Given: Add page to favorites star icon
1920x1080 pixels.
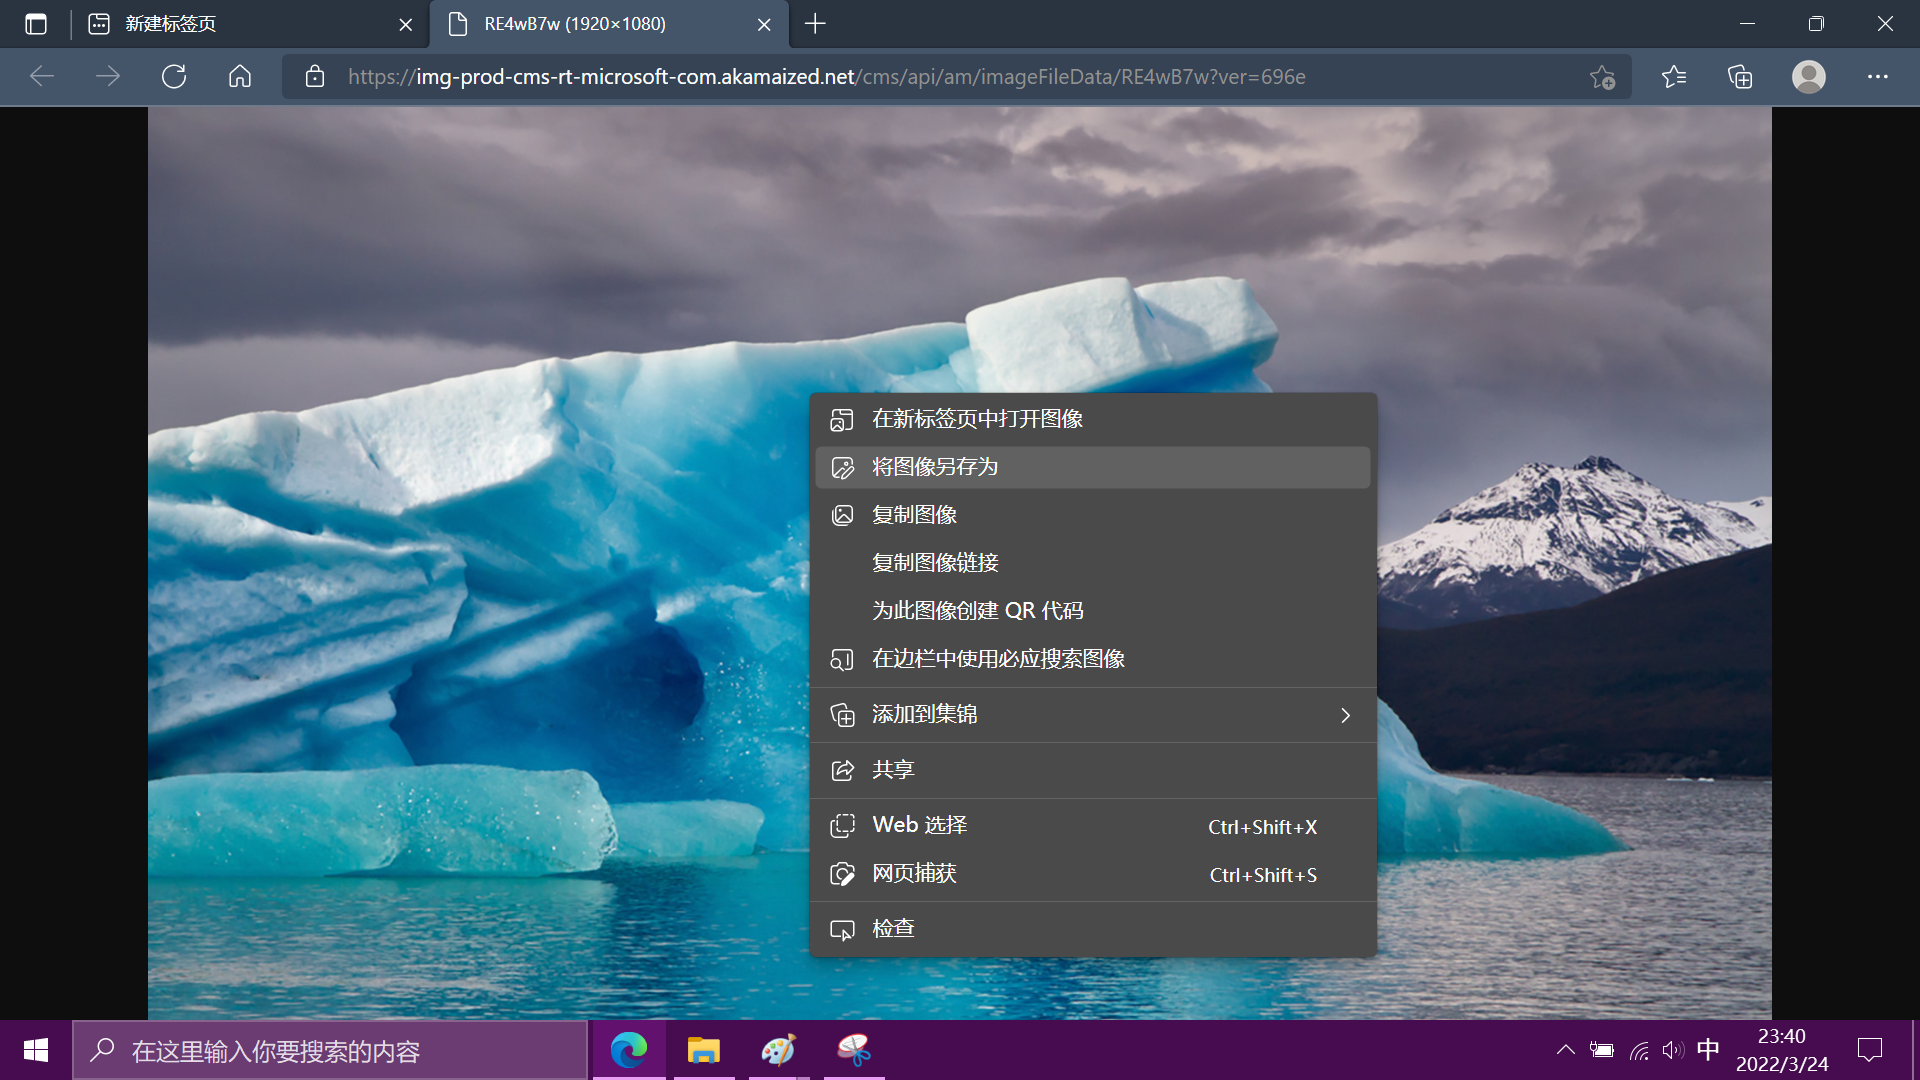Looking at the screenshot, I should [x=1602, y=77].
